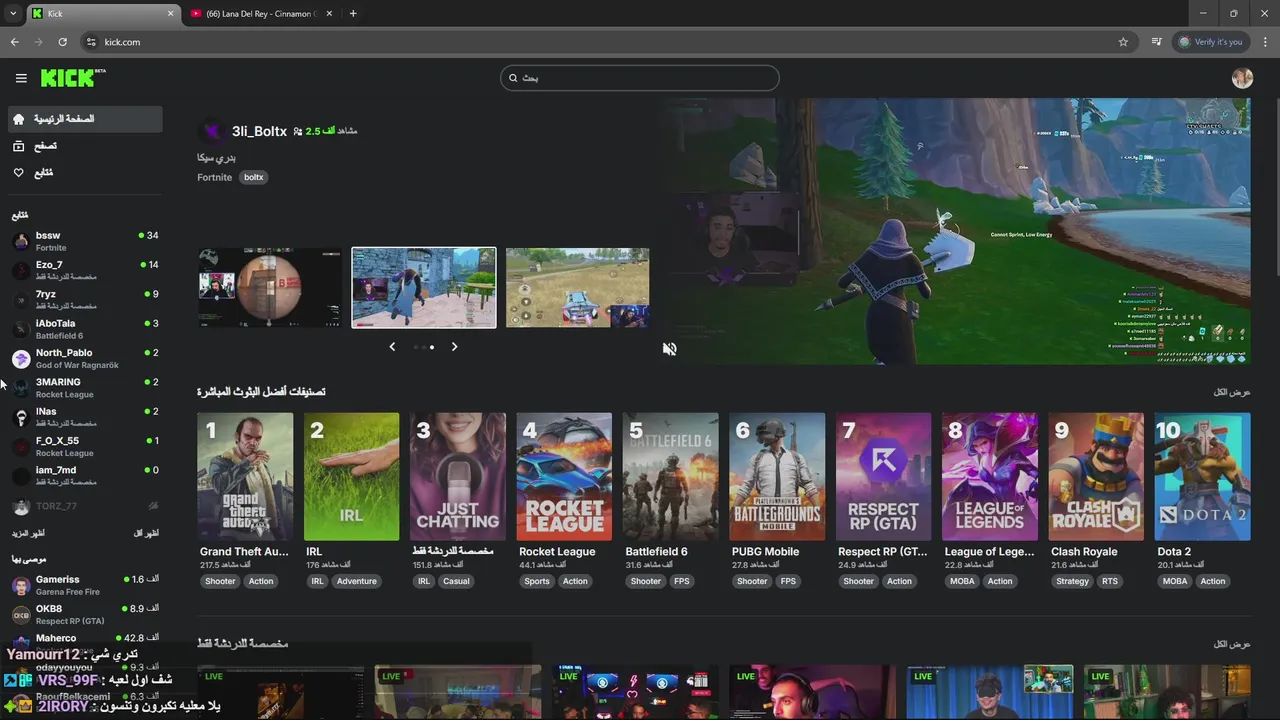Image resolution: width=1280 pixels, height=720 pixels.
Task: Click view all for chat-only section
Action: point(1232,644)
